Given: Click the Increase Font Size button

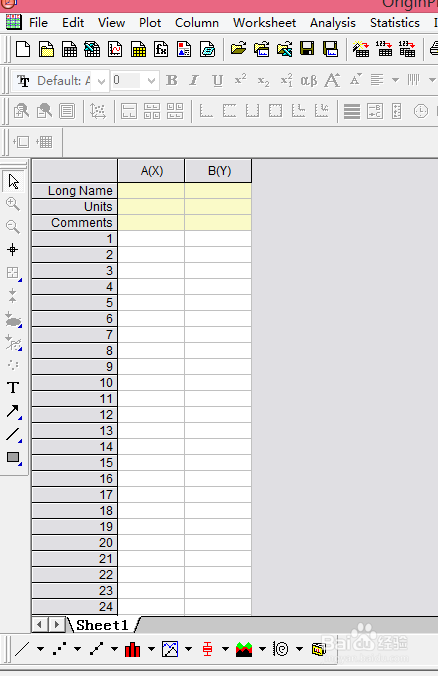Looking at the screenshot, I should coord(332,80).
